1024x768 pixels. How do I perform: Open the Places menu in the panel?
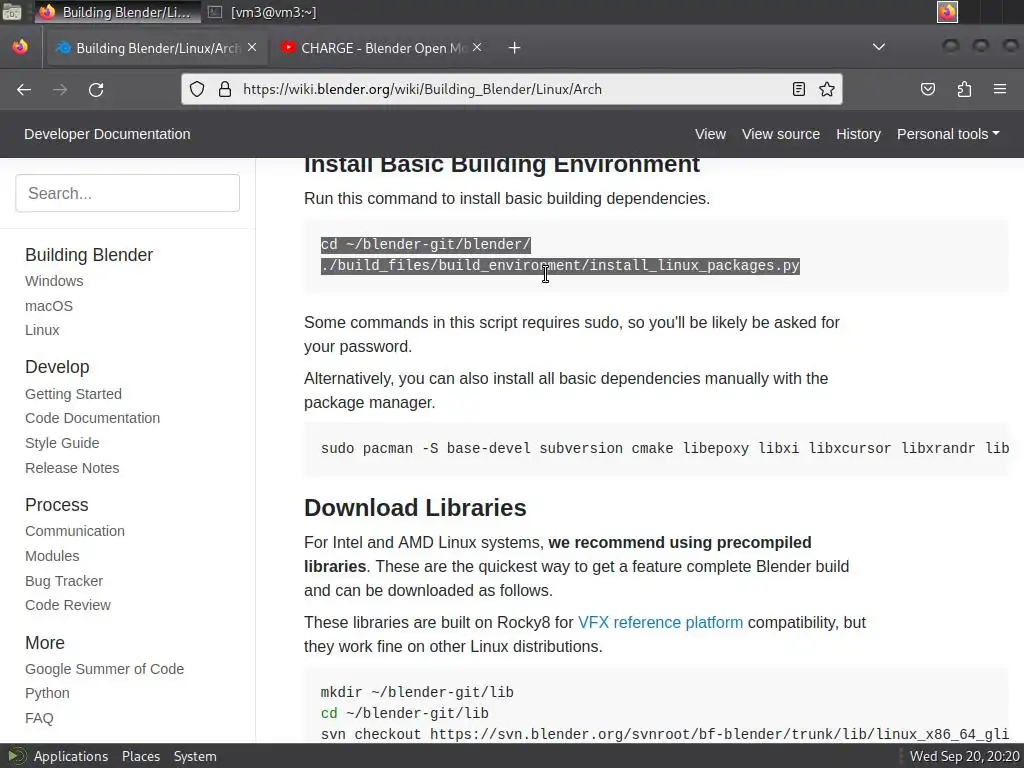(x=140, y=756)
